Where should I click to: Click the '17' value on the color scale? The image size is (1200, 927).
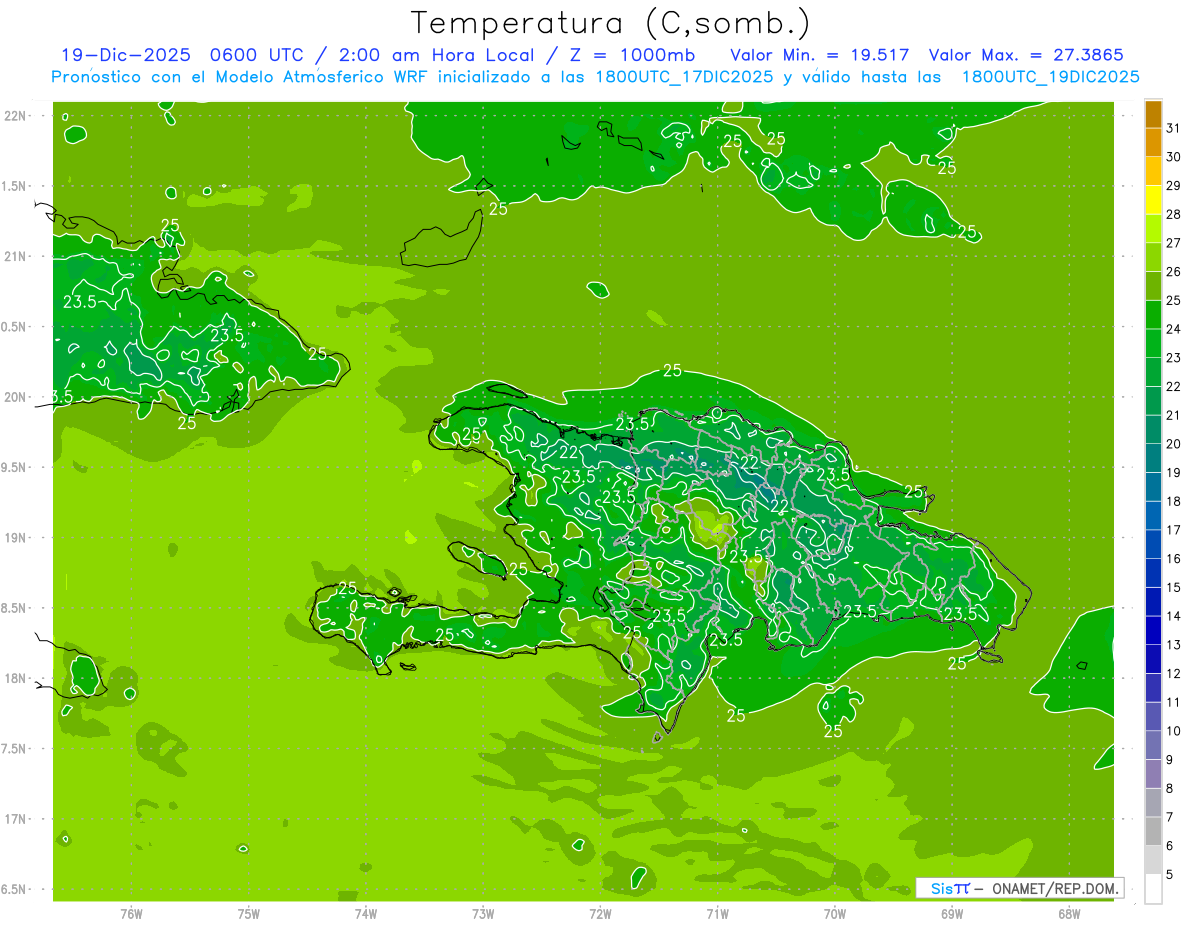click(1174, 530)
